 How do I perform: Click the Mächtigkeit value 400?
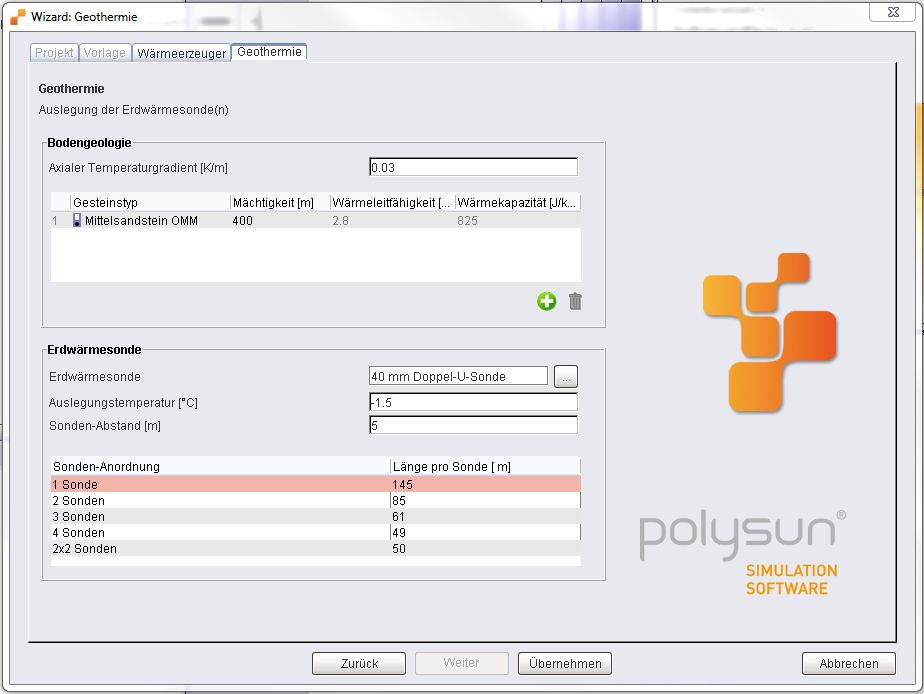tap(243, 220)
